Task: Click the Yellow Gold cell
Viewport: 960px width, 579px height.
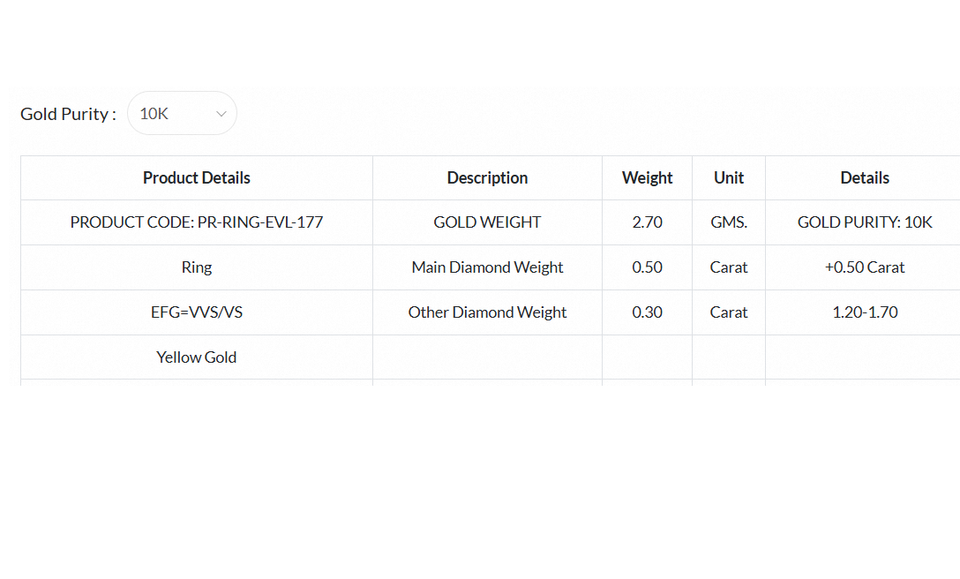Action: (196, 357)
